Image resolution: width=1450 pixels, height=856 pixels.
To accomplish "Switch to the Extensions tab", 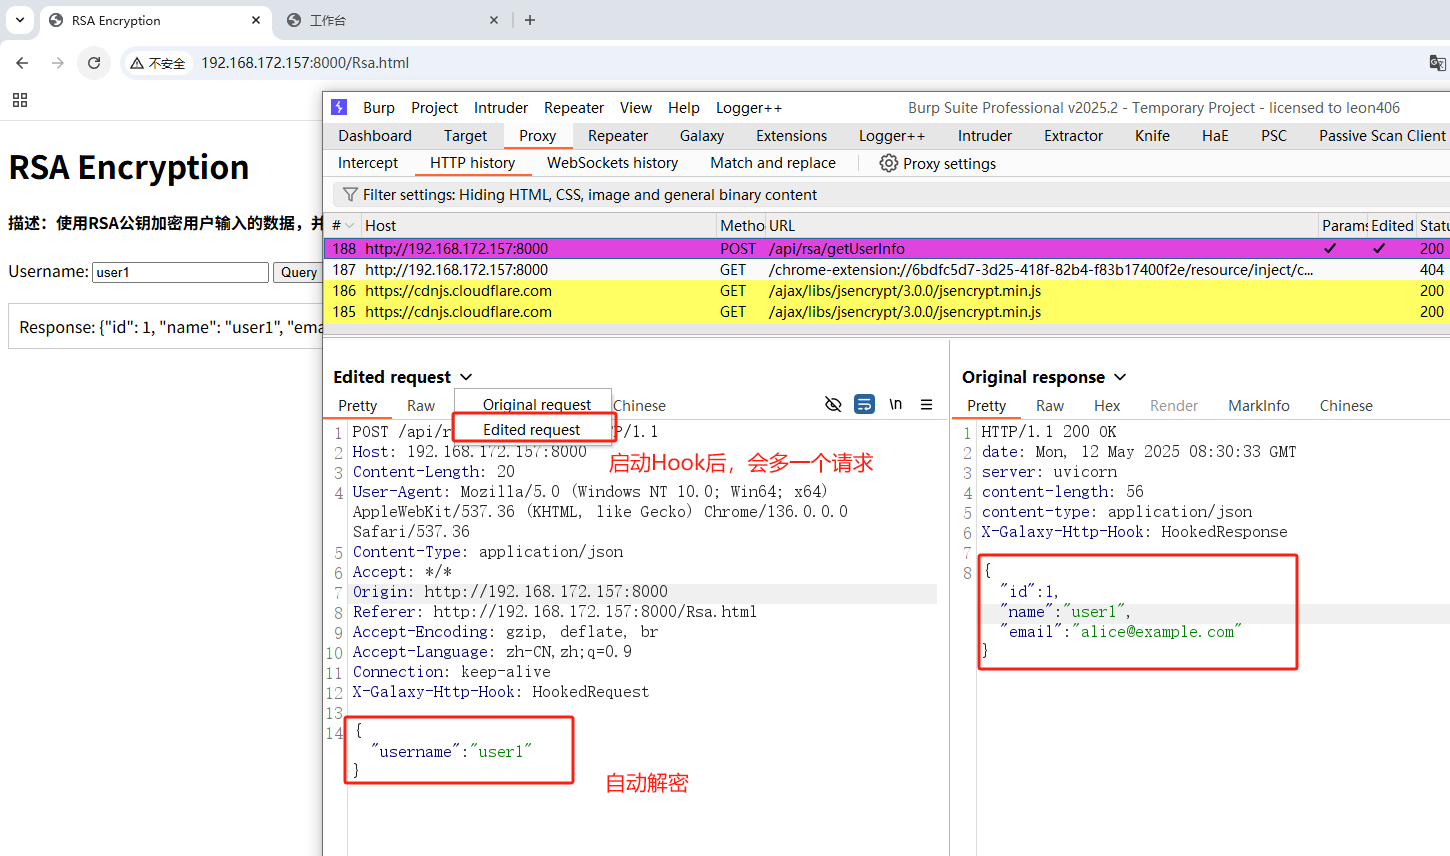I will click(x=791, y=135).
